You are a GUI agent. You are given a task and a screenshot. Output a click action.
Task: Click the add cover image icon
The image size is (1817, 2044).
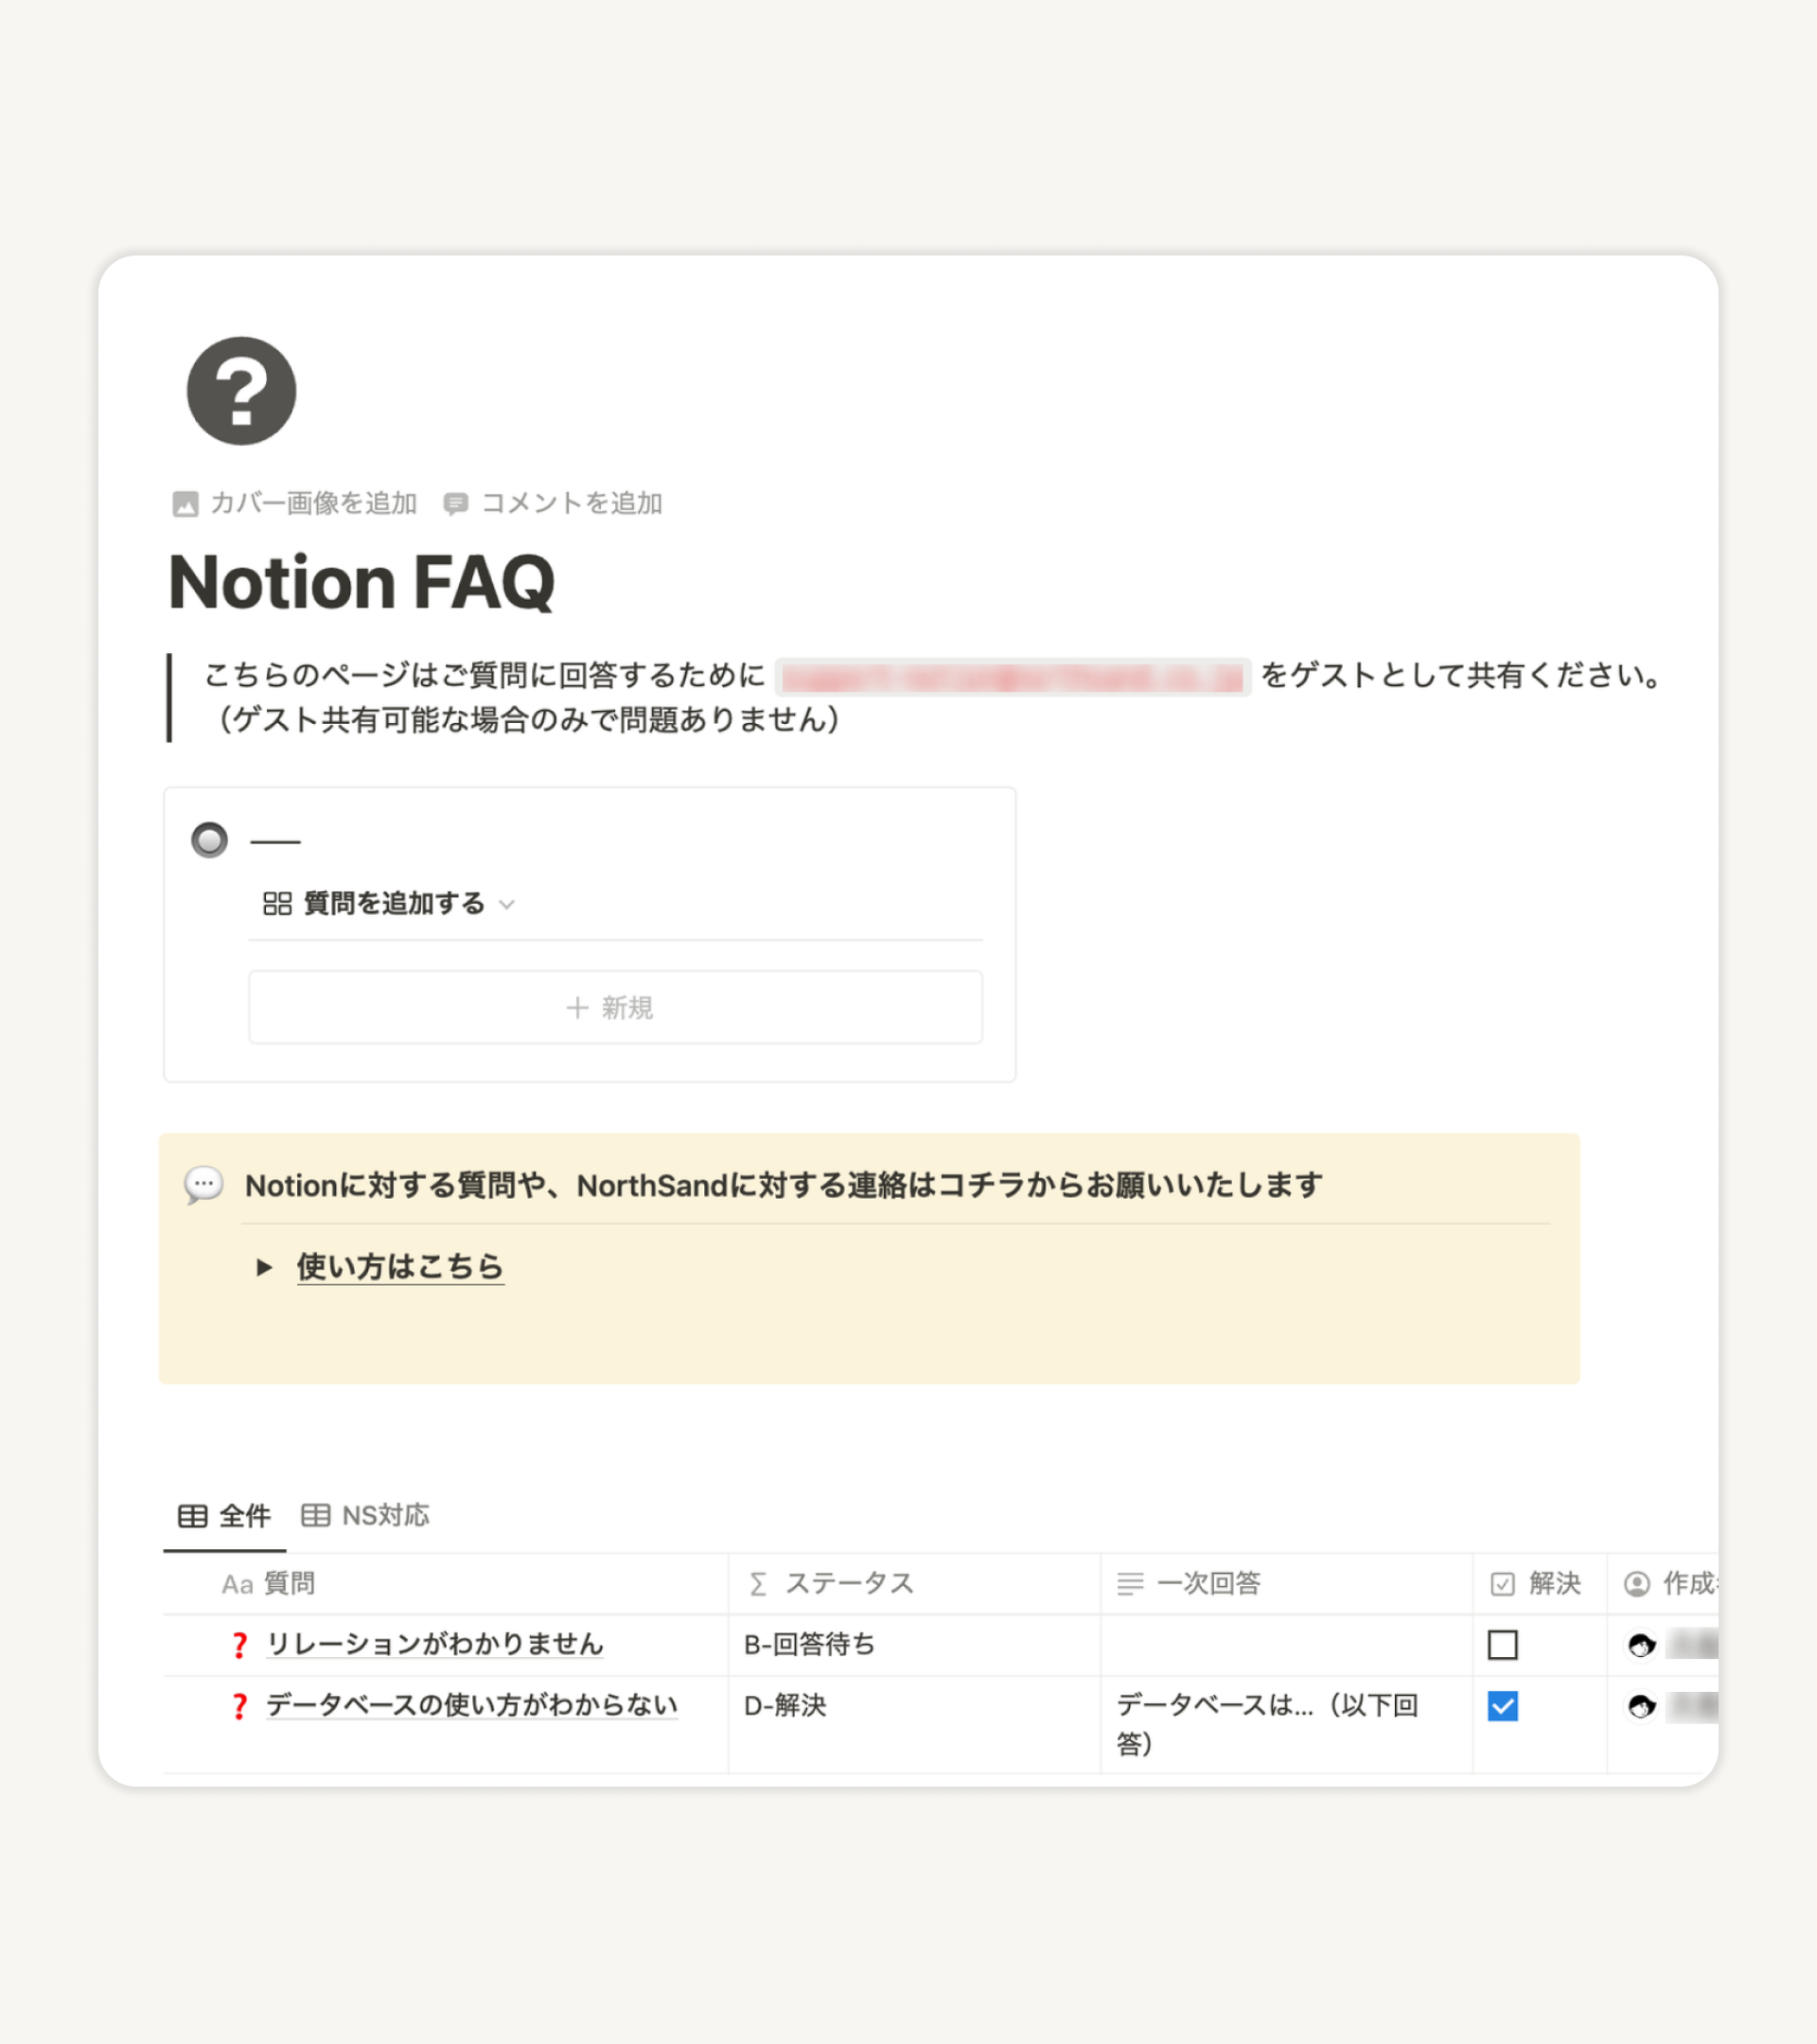(185, 503)
